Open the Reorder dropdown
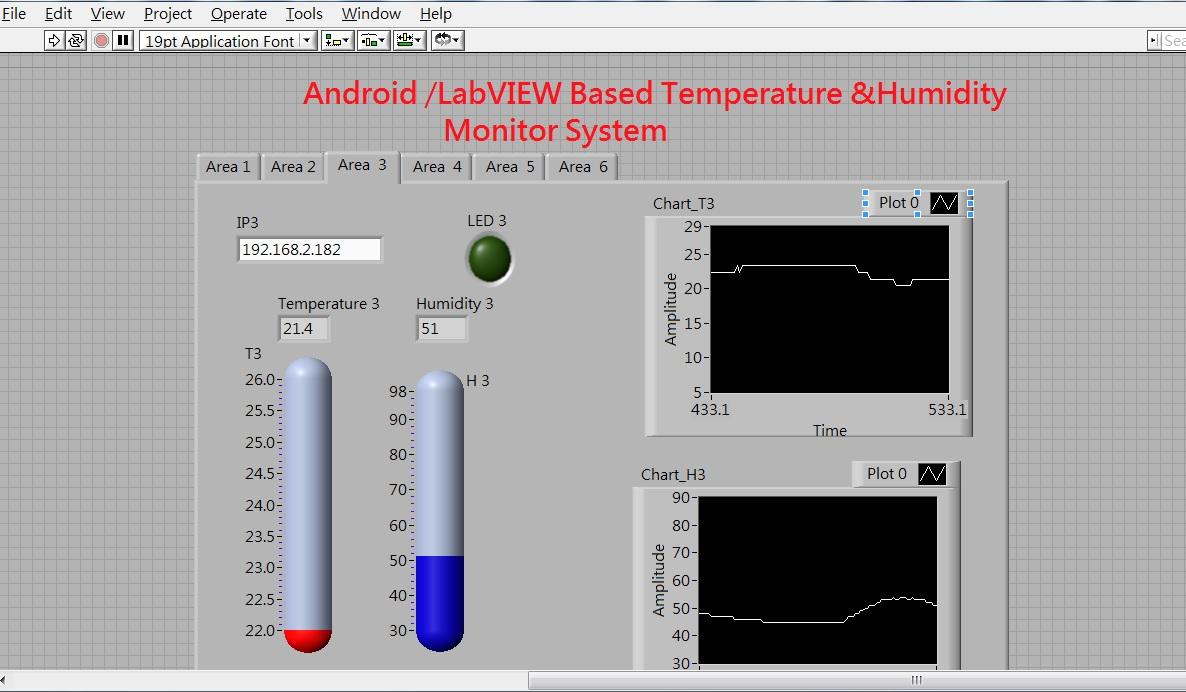Screen dimensions: 1186x692 (448, 40)
